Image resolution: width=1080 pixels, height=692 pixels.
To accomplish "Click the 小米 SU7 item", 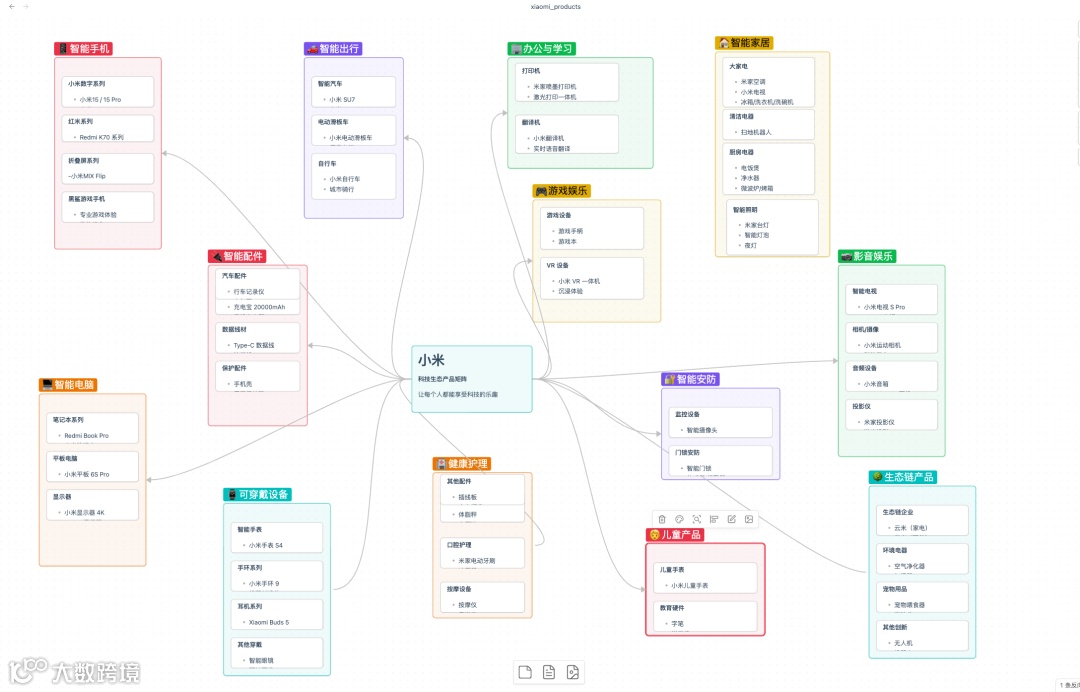I will (x=342, y=100).
